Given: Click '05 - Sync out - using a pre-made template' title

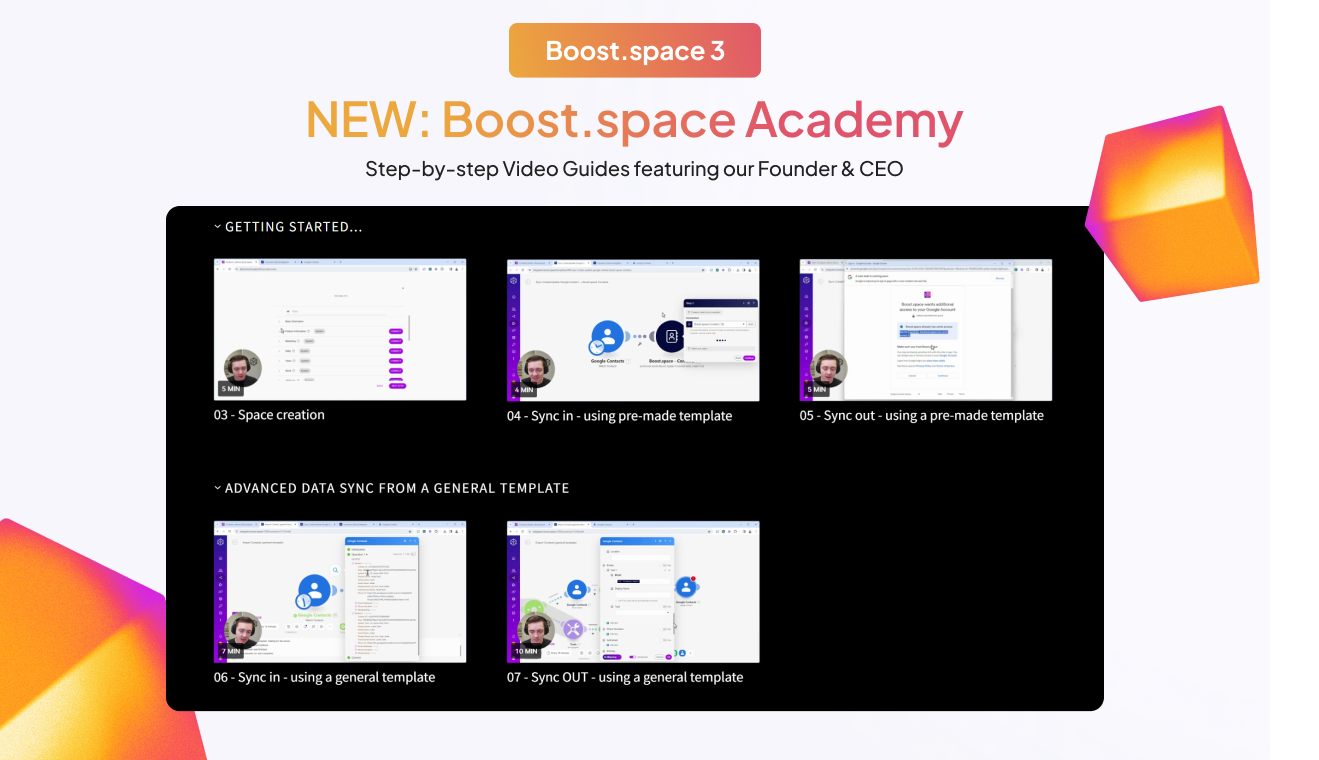Looking at the screenshot, I should tap(922, 416).
